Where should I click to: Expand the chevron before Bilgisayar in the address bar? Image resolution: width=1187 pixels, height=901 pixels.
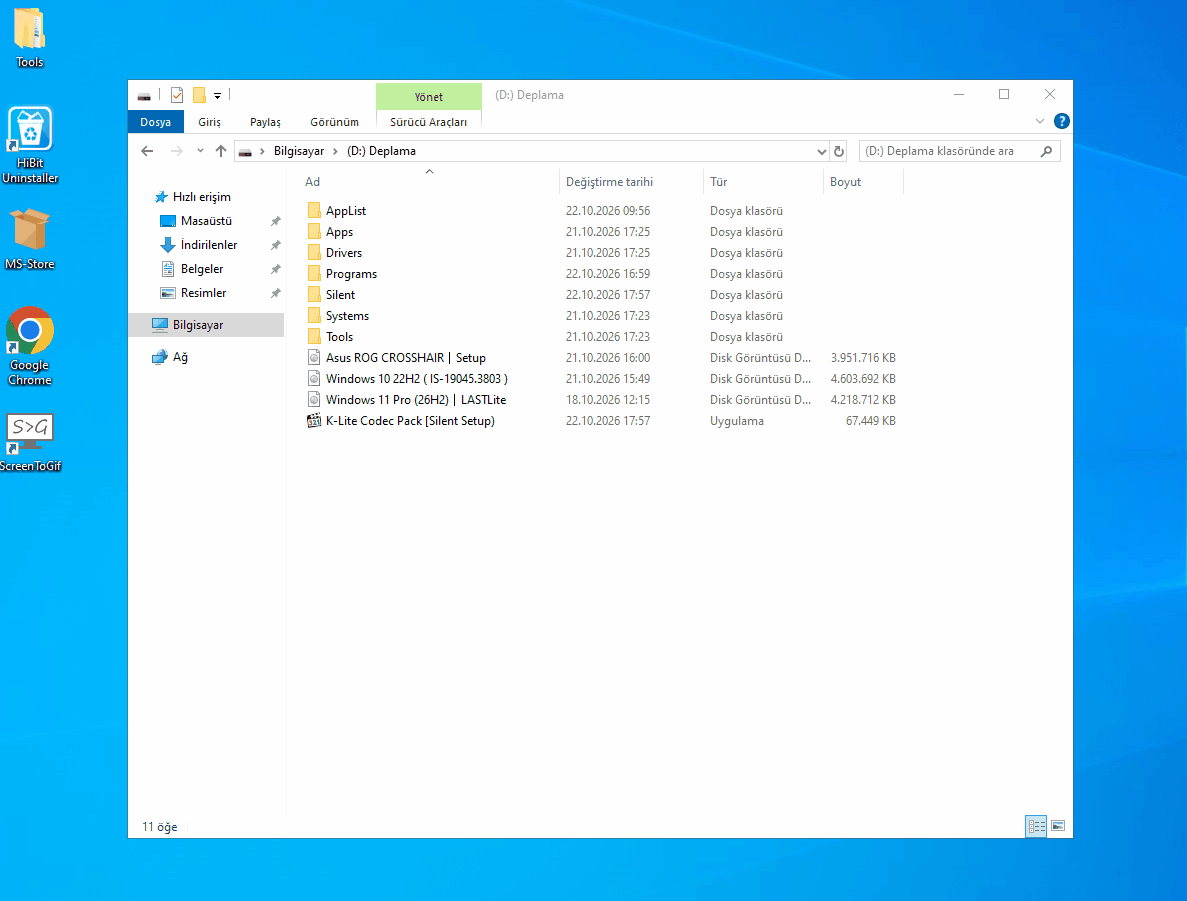262,151
